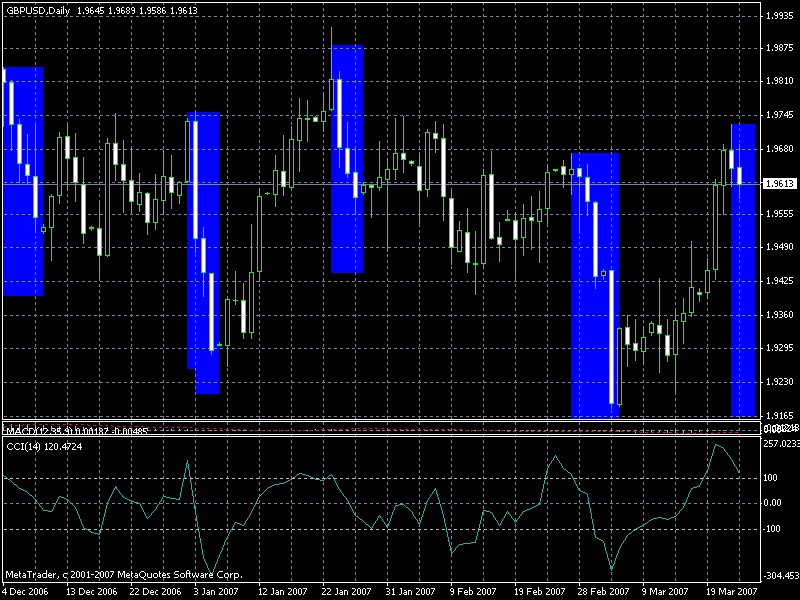Click the GBPUSD,Daily chart title text
800x600 pixels.
tap(40, 10)
